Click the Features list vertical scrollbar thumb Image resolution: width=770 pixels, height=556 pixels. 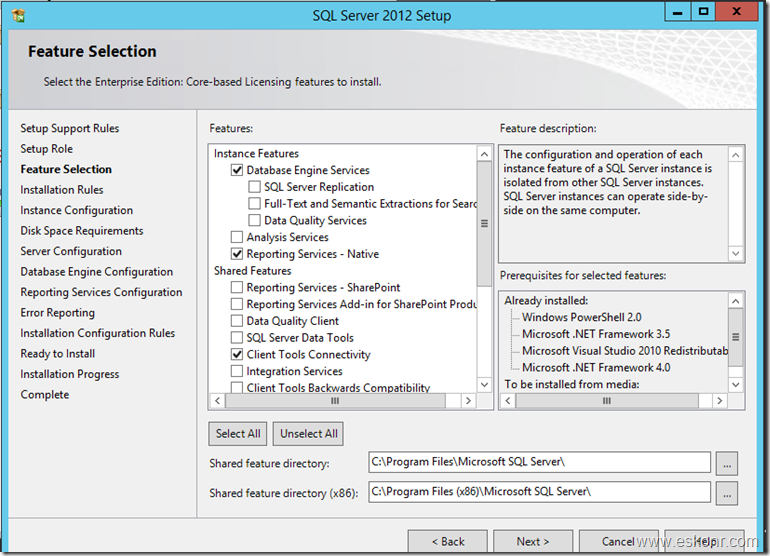click(x=484, y=223)
